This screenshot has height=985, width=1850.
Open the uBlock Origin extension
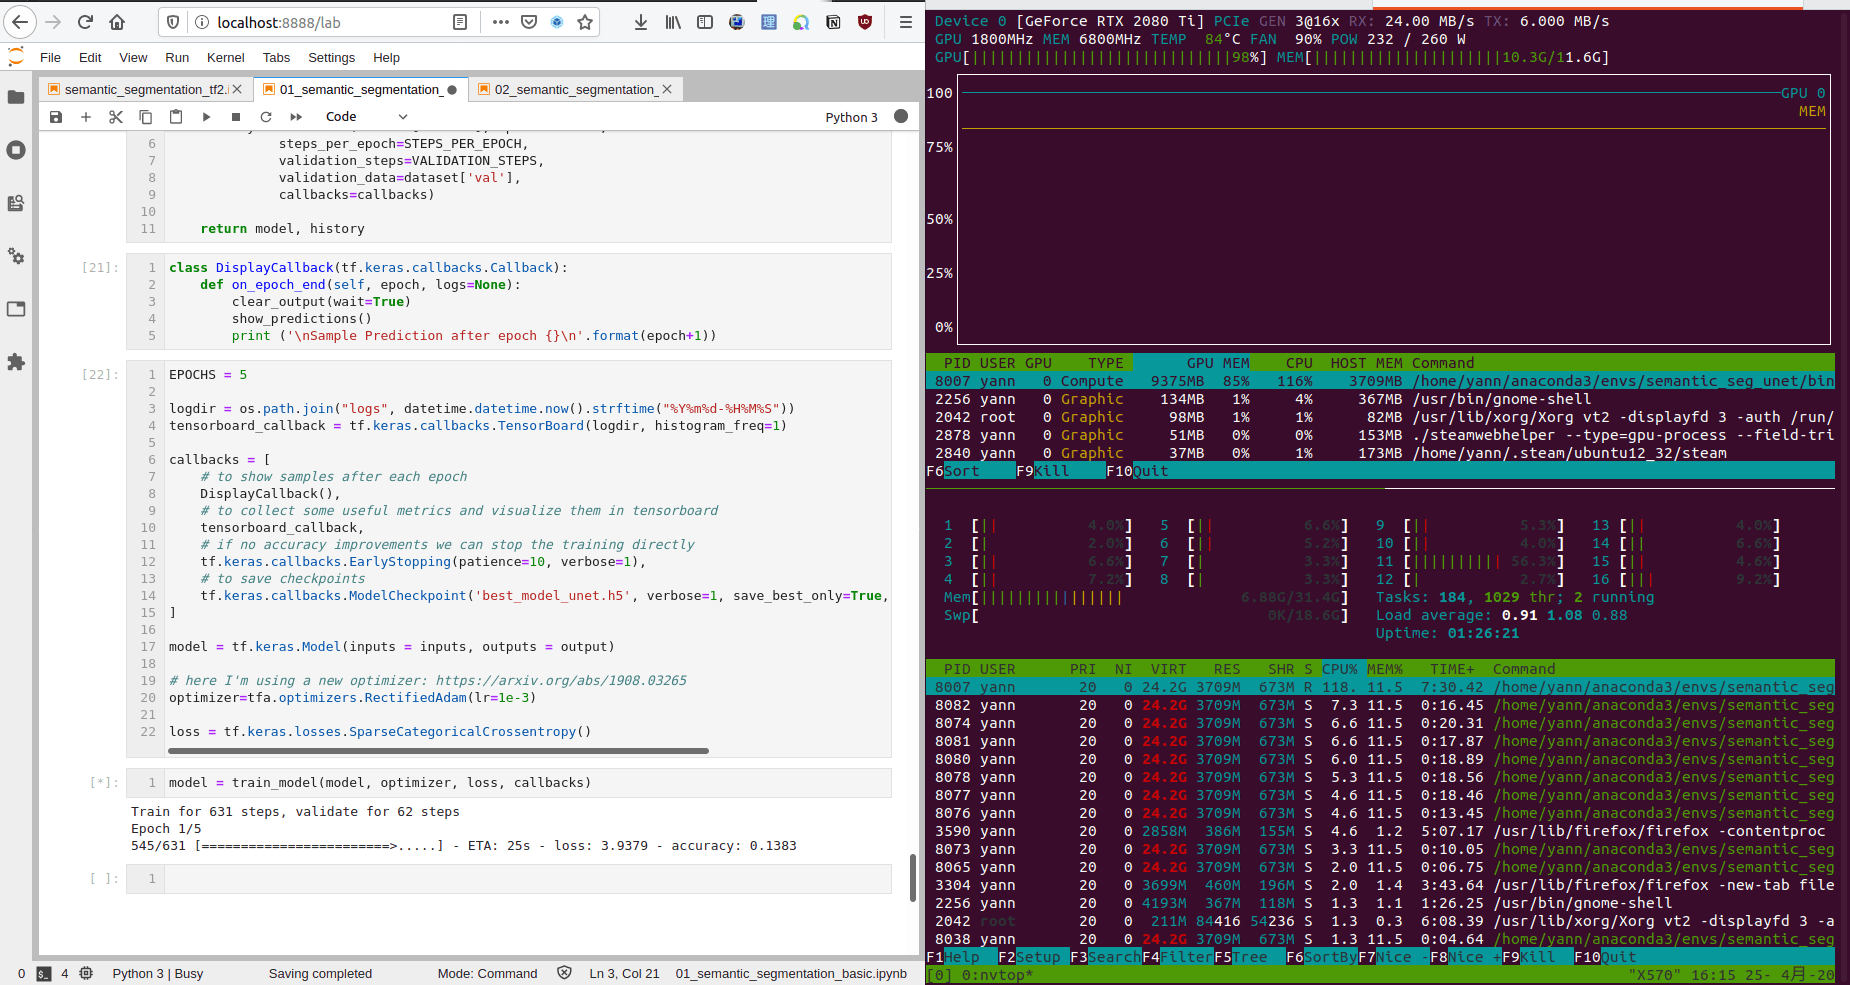pyautogui.click(x=865, y=22)
